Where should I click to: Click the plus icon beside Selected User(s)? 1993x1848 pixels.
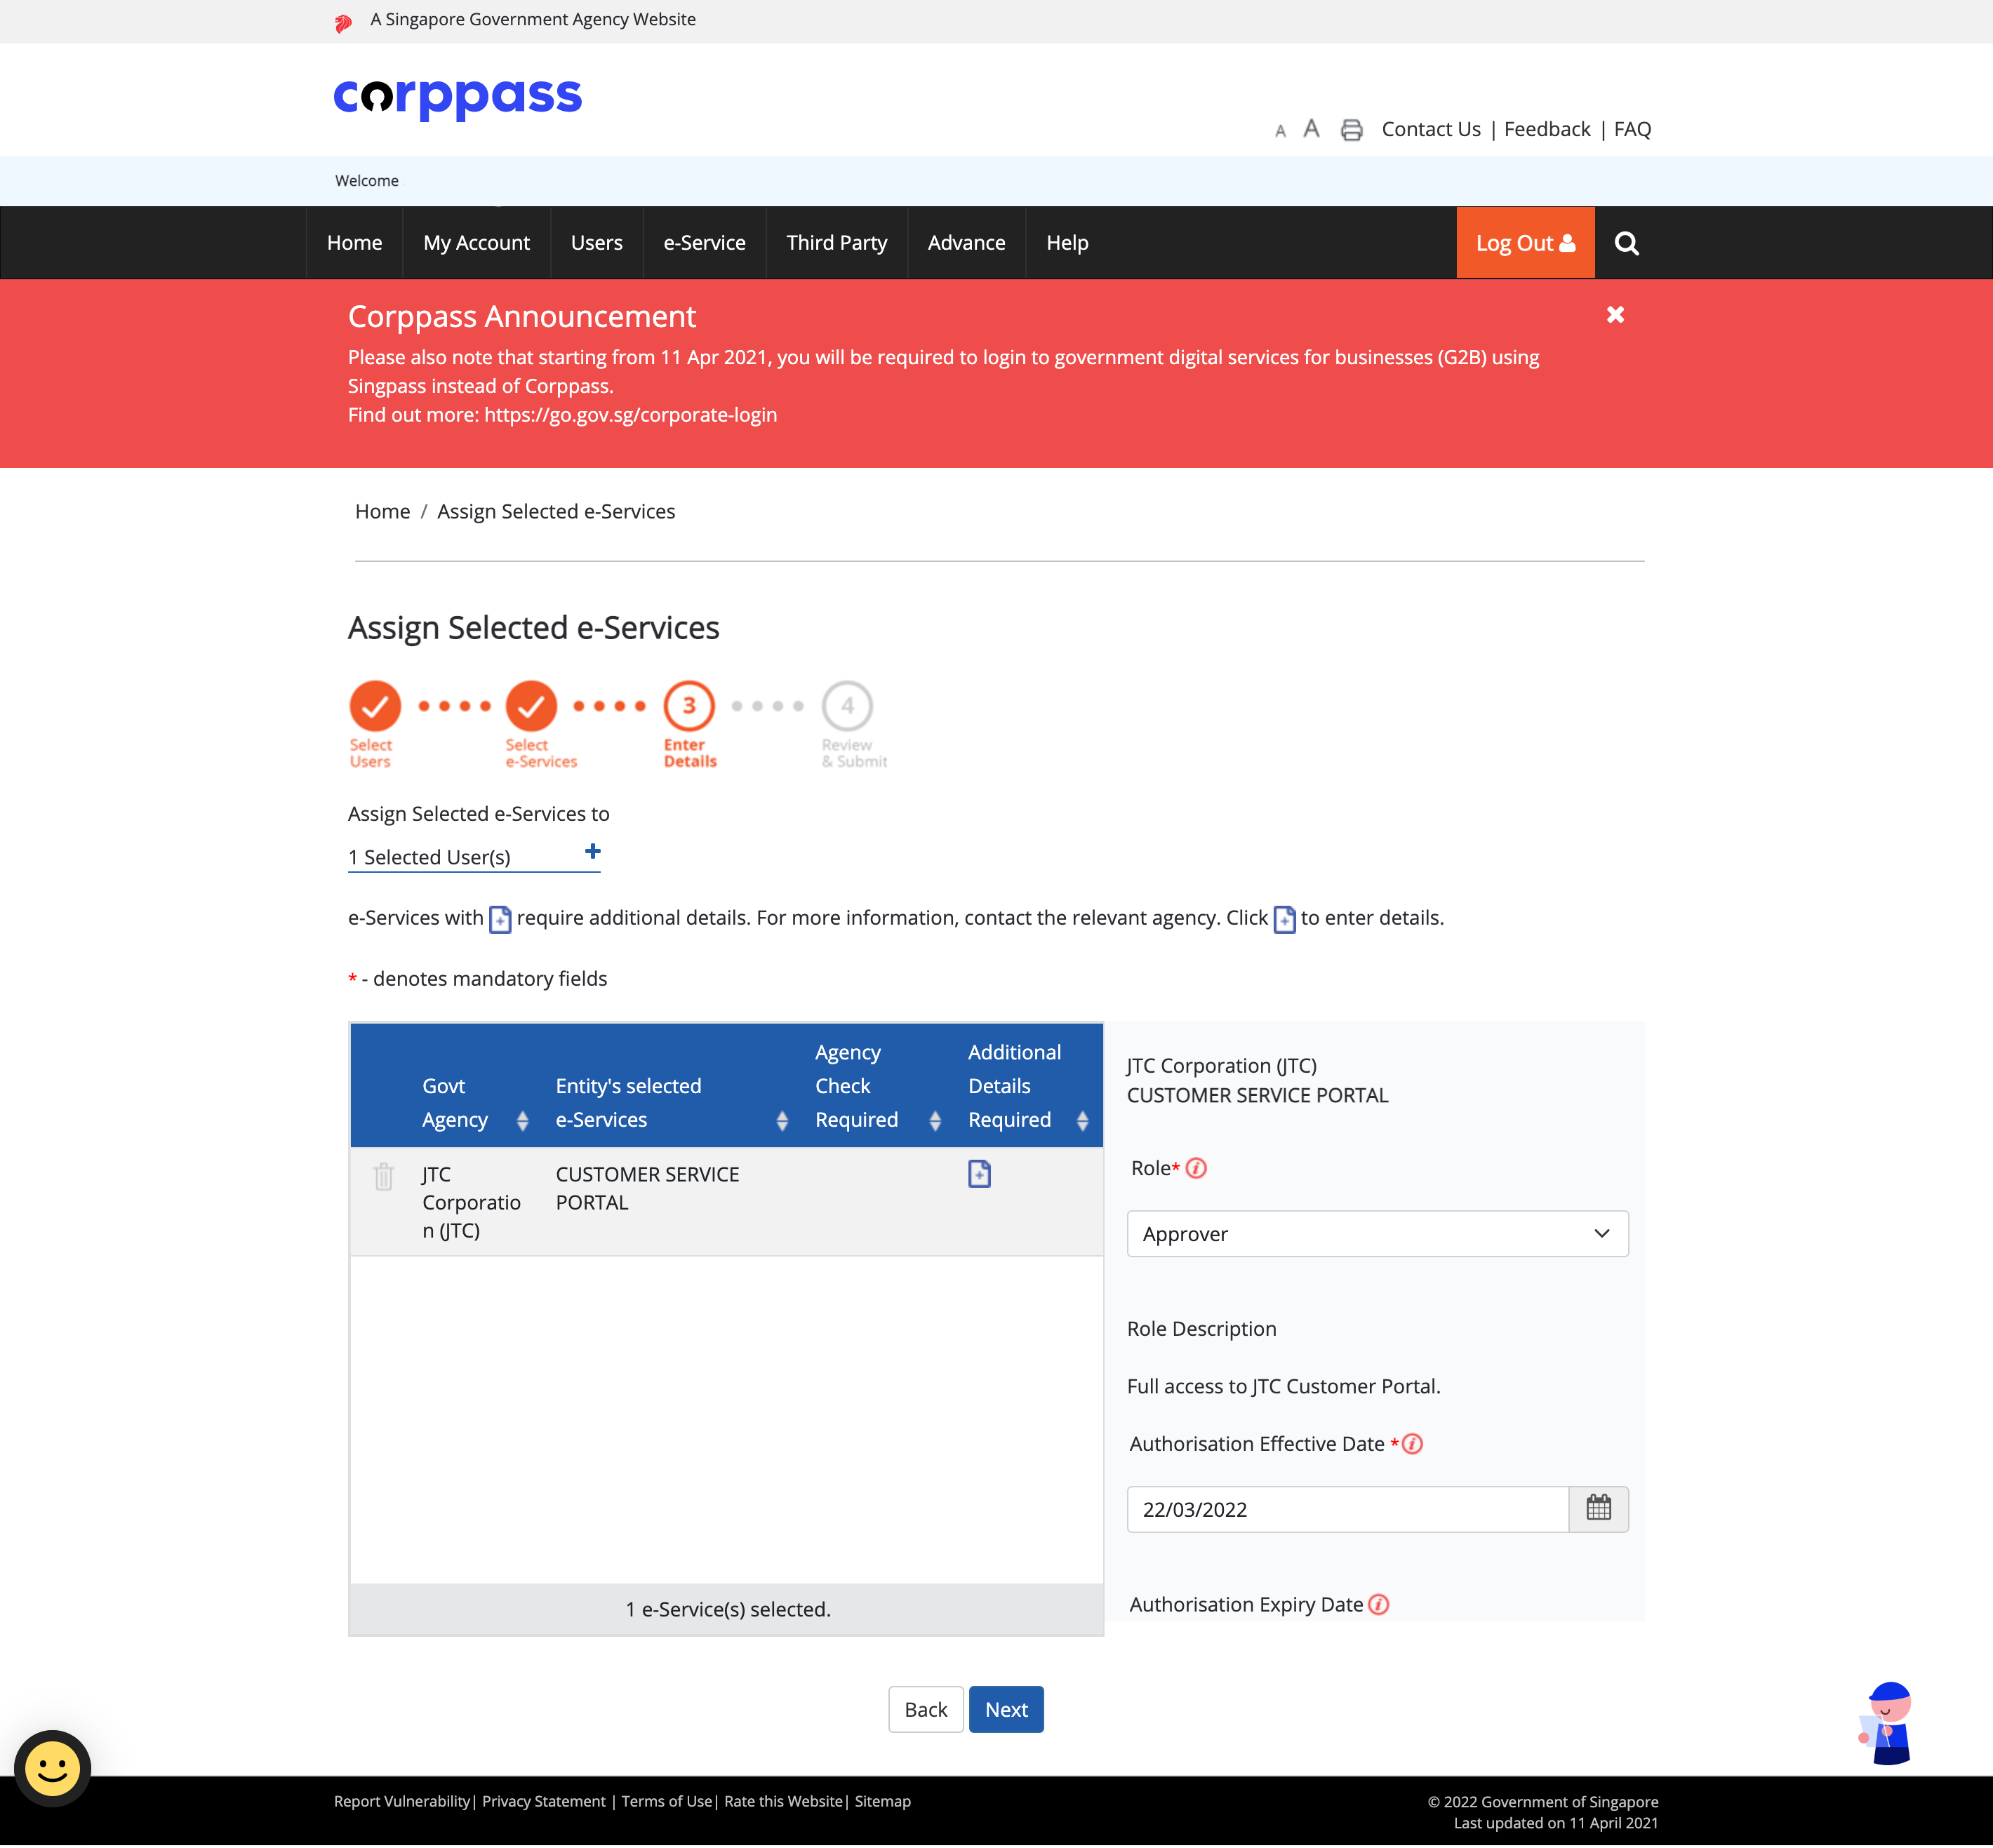pyautogui.click(x=592, y=851)
